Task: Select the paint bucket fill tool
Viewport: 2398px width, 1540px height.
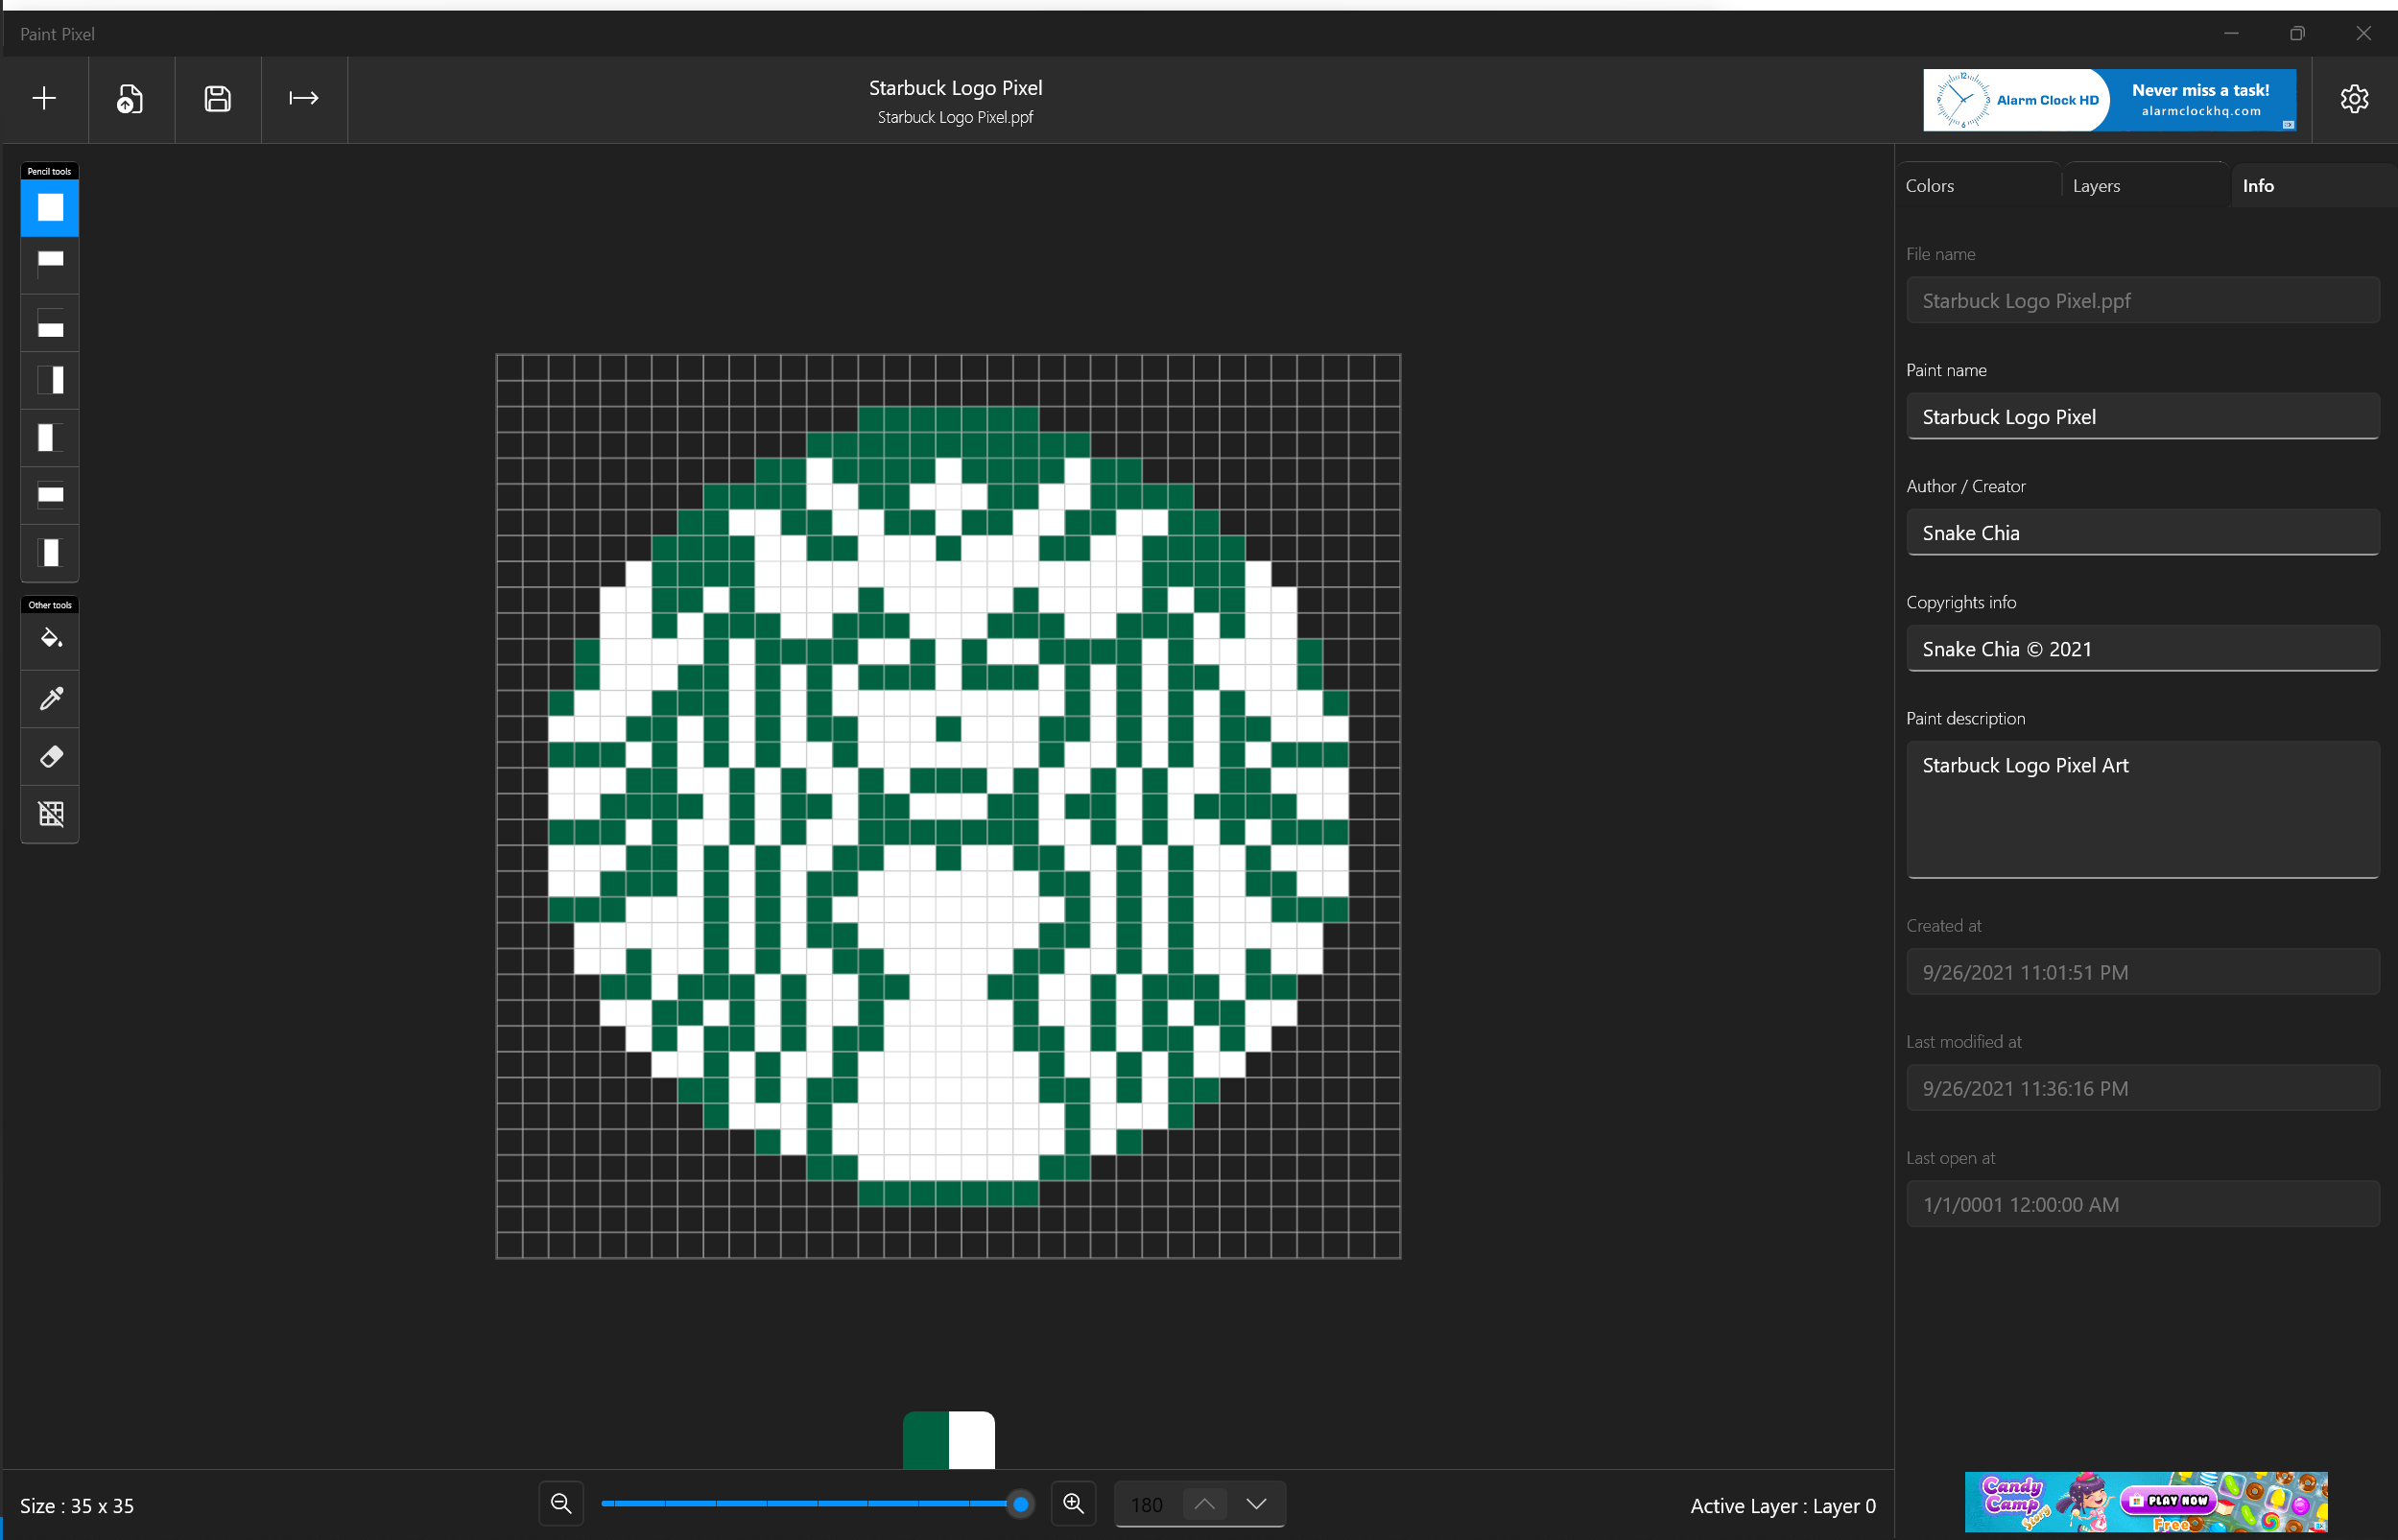Action: pos(50,638)
